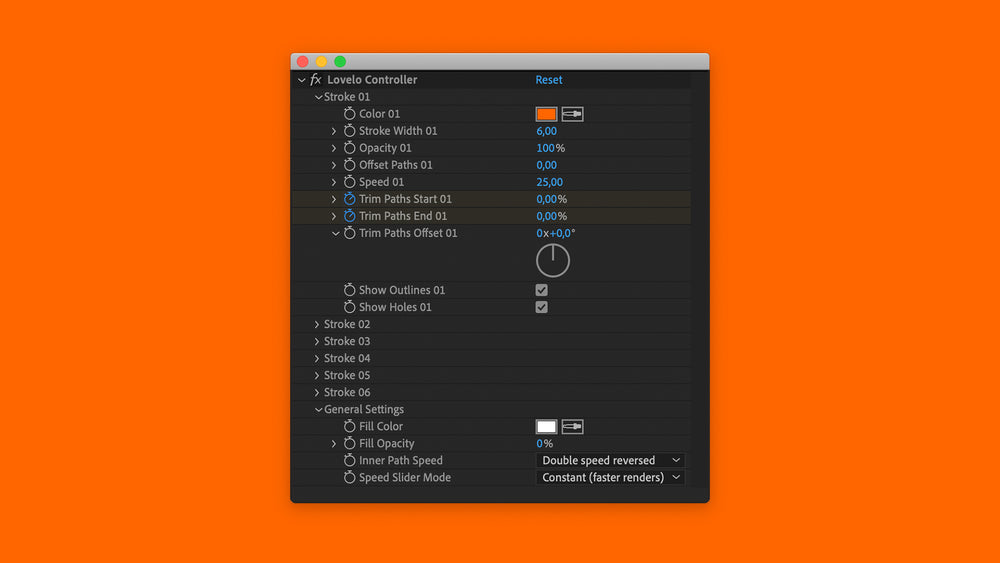
Task: Enable keyframing stopwatch for Opacity 01
Action: click(x=349, y=148)
